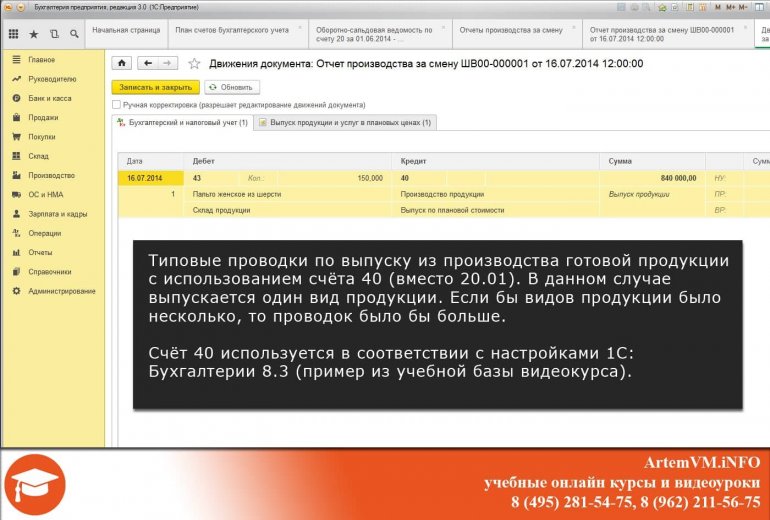770x520 pixels.
Task: Select the Пальто женское из шерсти cell
Action: pyautogui.click(x=288, y=194)
